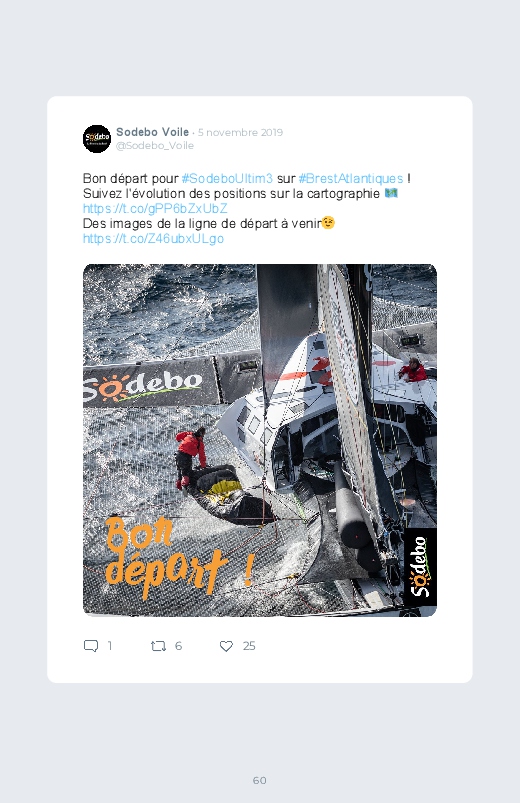Click the 5 novembre 2019 date
520x803 pixels.
pos(240,132)
